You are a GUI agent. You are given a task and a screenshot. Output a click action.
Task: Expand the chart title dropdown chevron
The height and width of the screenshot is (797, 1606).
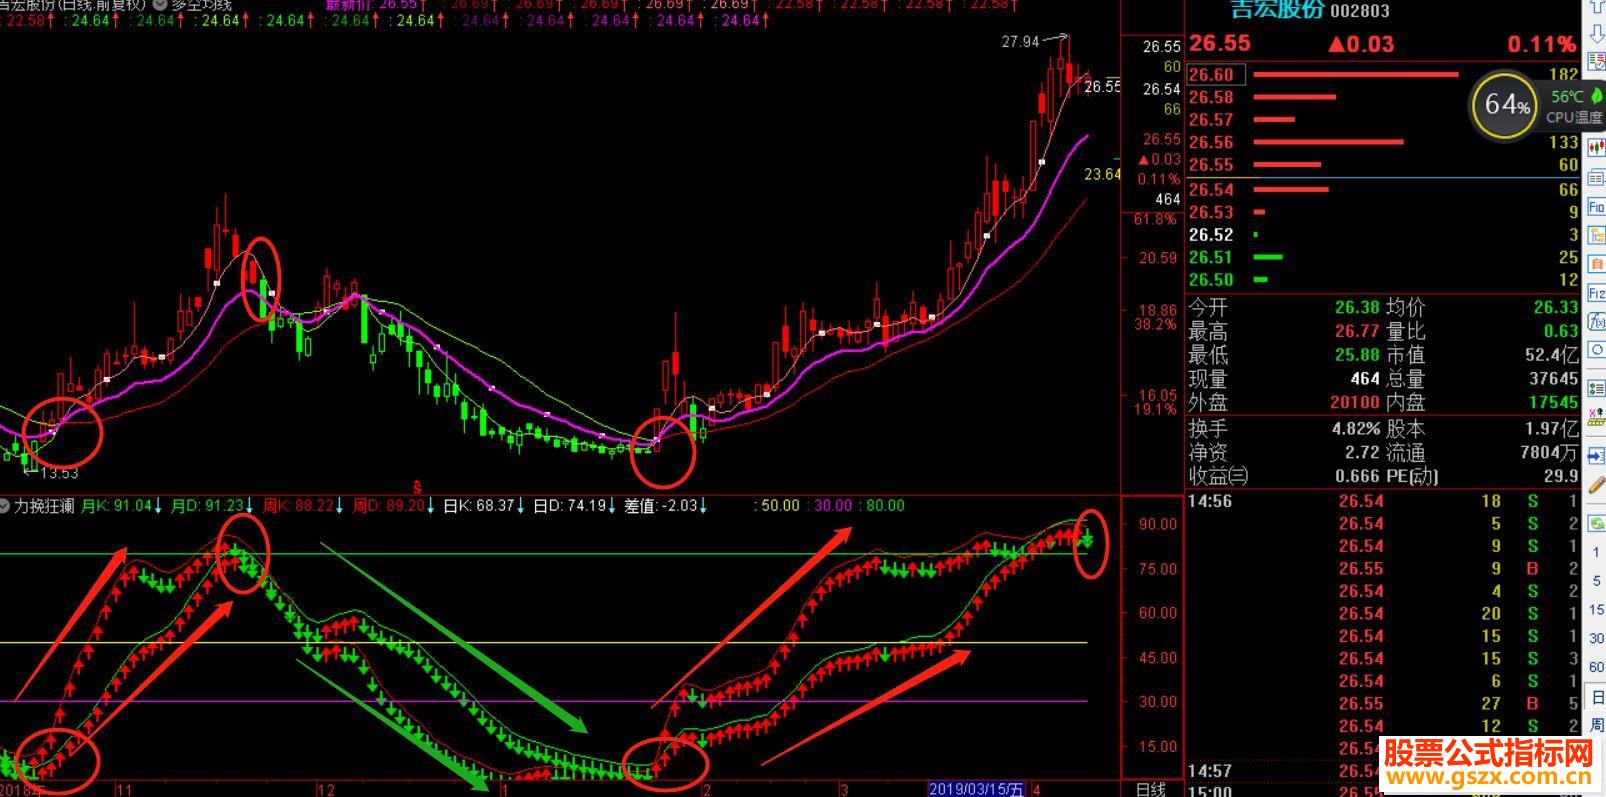tap(159, 5)
